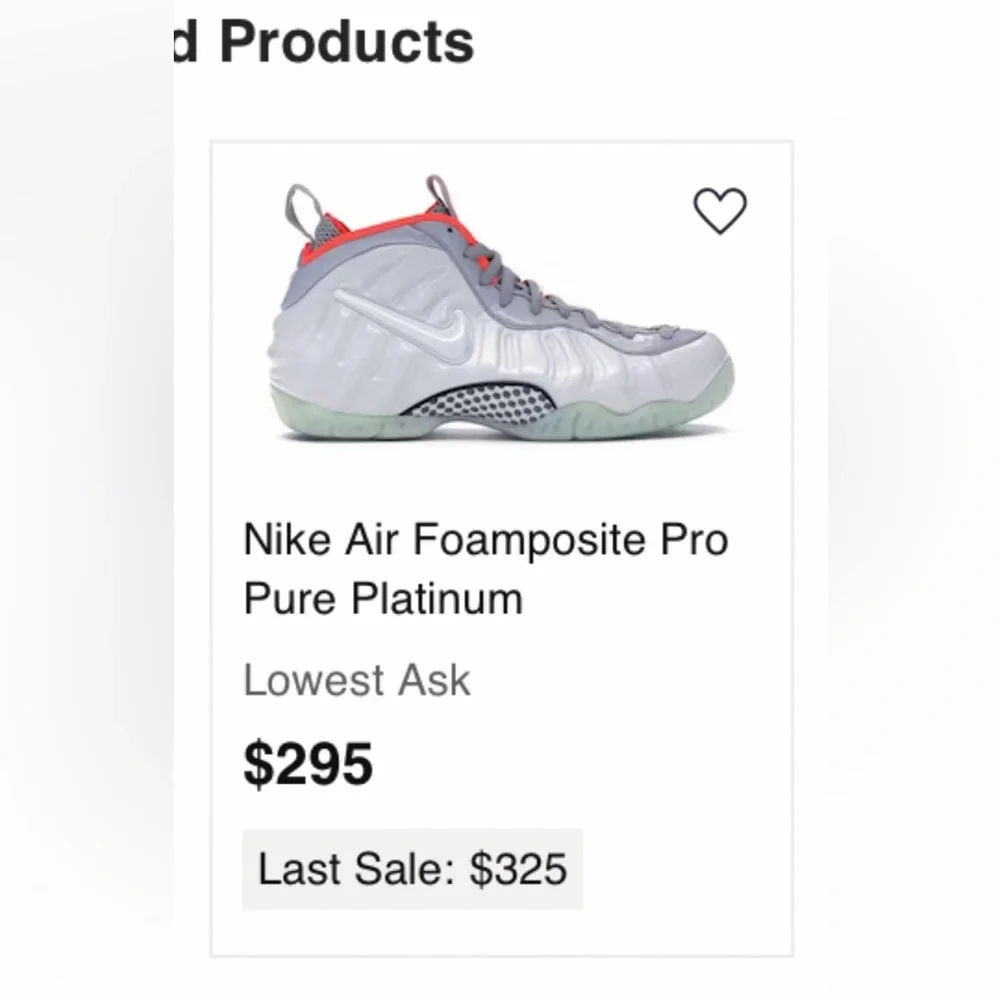Select the Lowest Ask label
The width and height of the screenshot is (1000, 1000).
pos(356,681)
